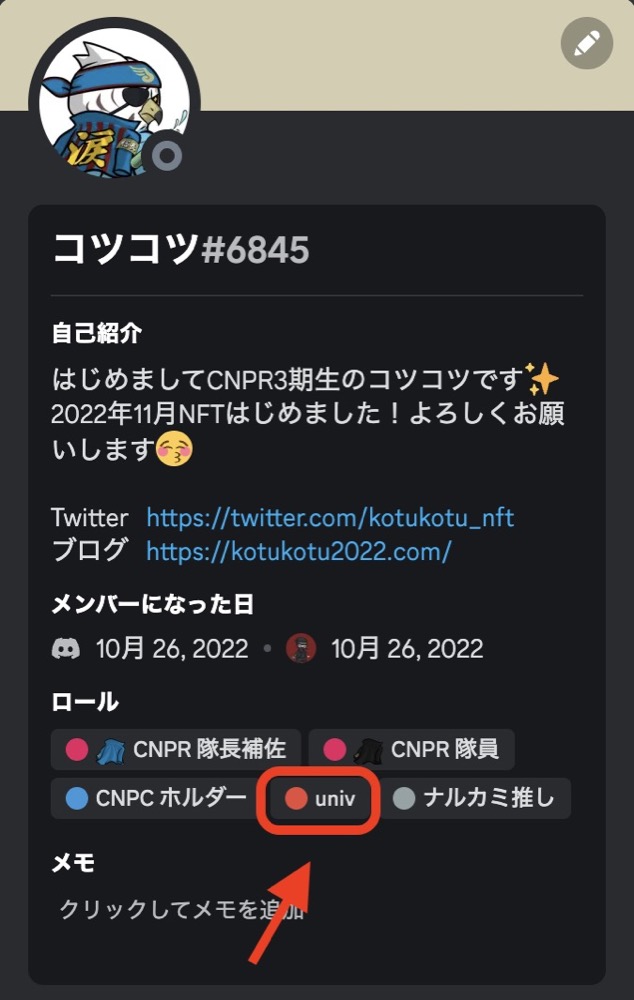Click the kissing face emoji in bio
The width and height of the screenshot is (634, 1000).
tap(174, 449)
